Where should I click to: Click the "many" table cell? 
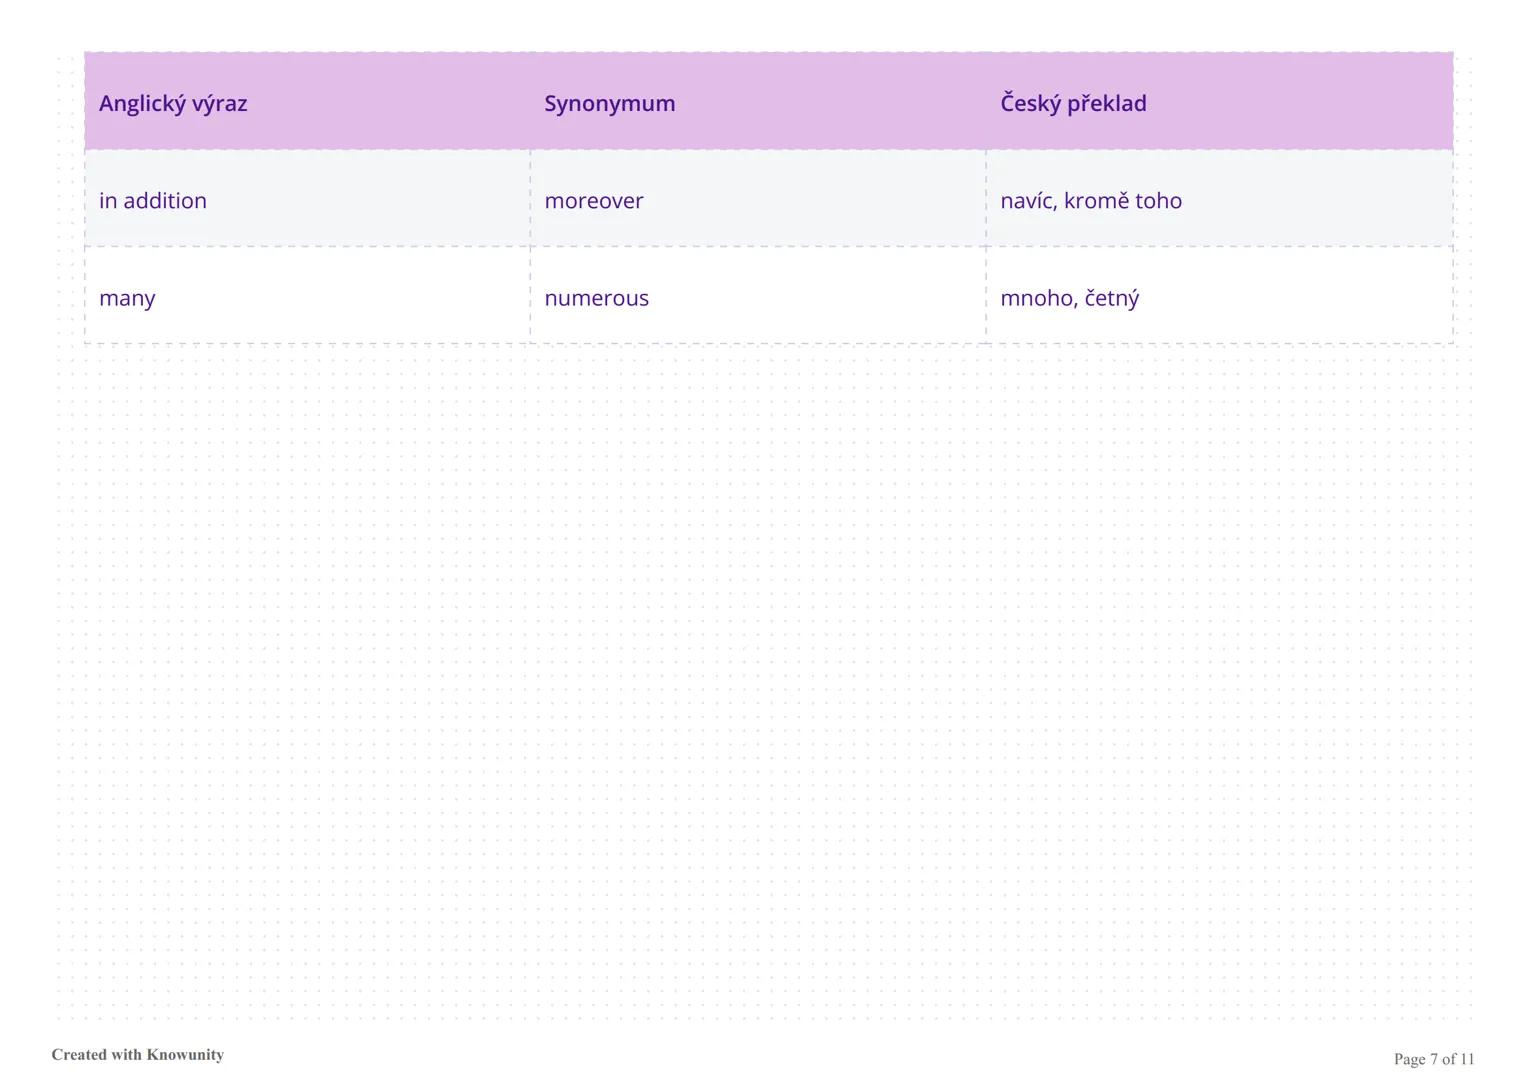point(127,298)
